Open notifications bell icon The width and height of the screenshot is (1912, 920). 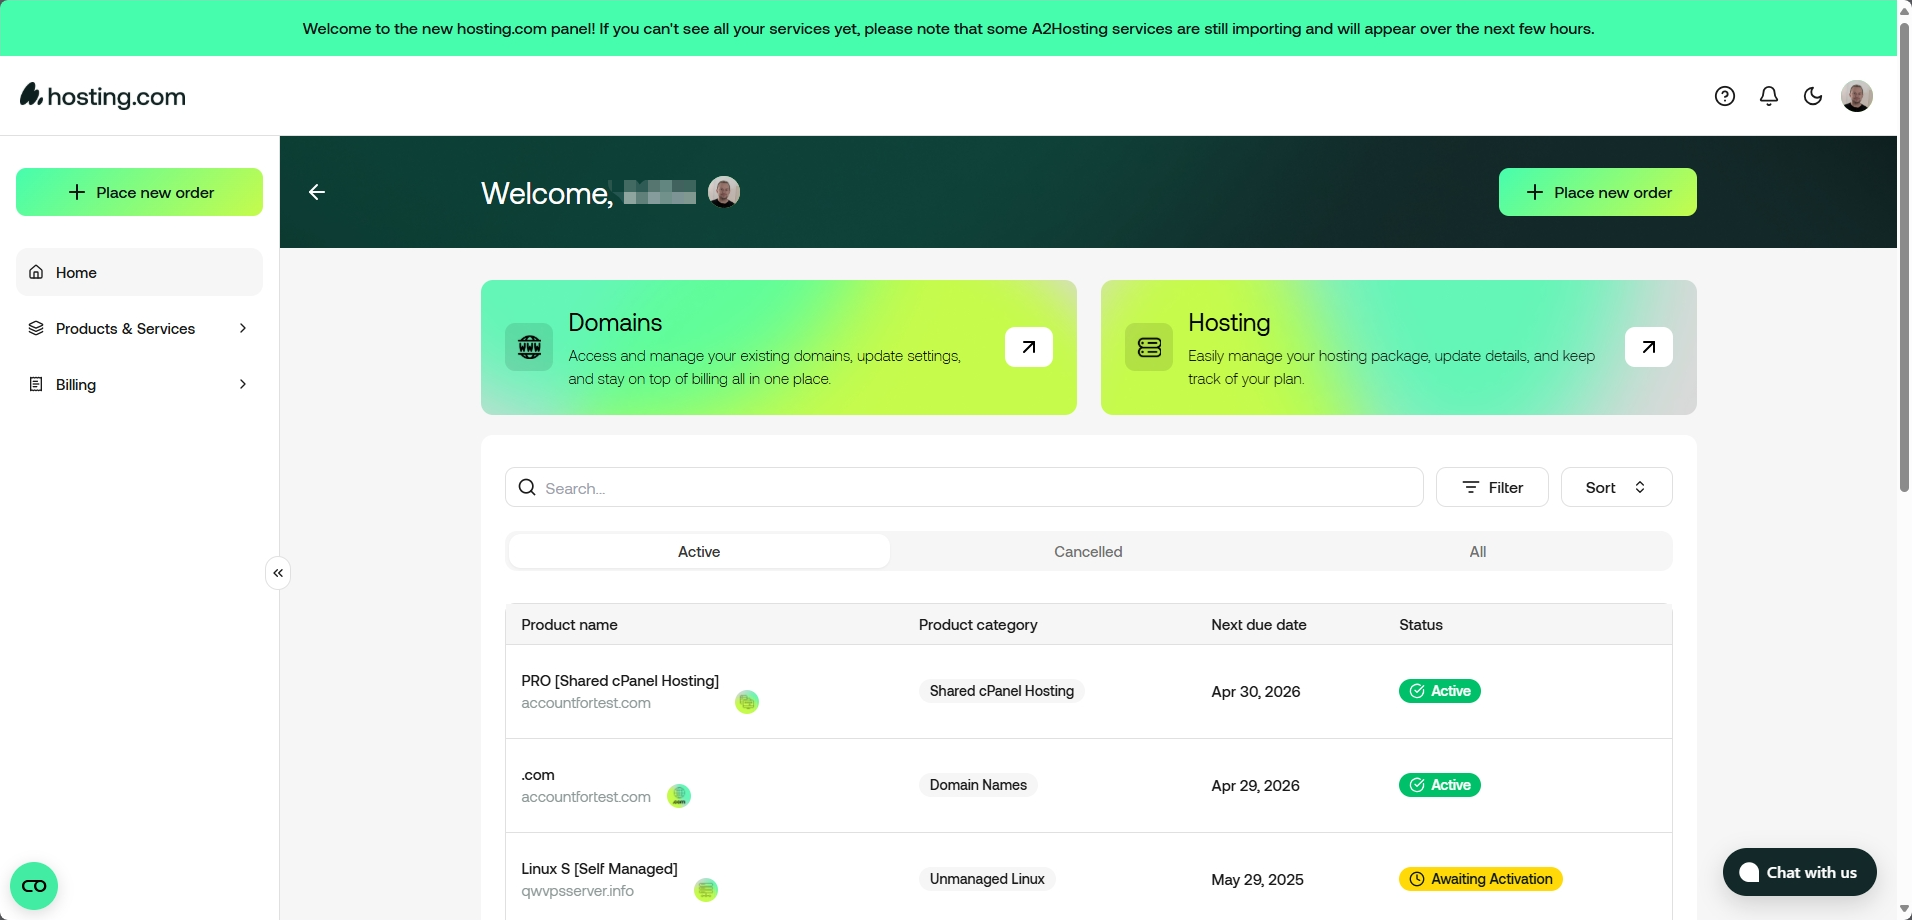pyautogui.click(x=1769, y=96)
